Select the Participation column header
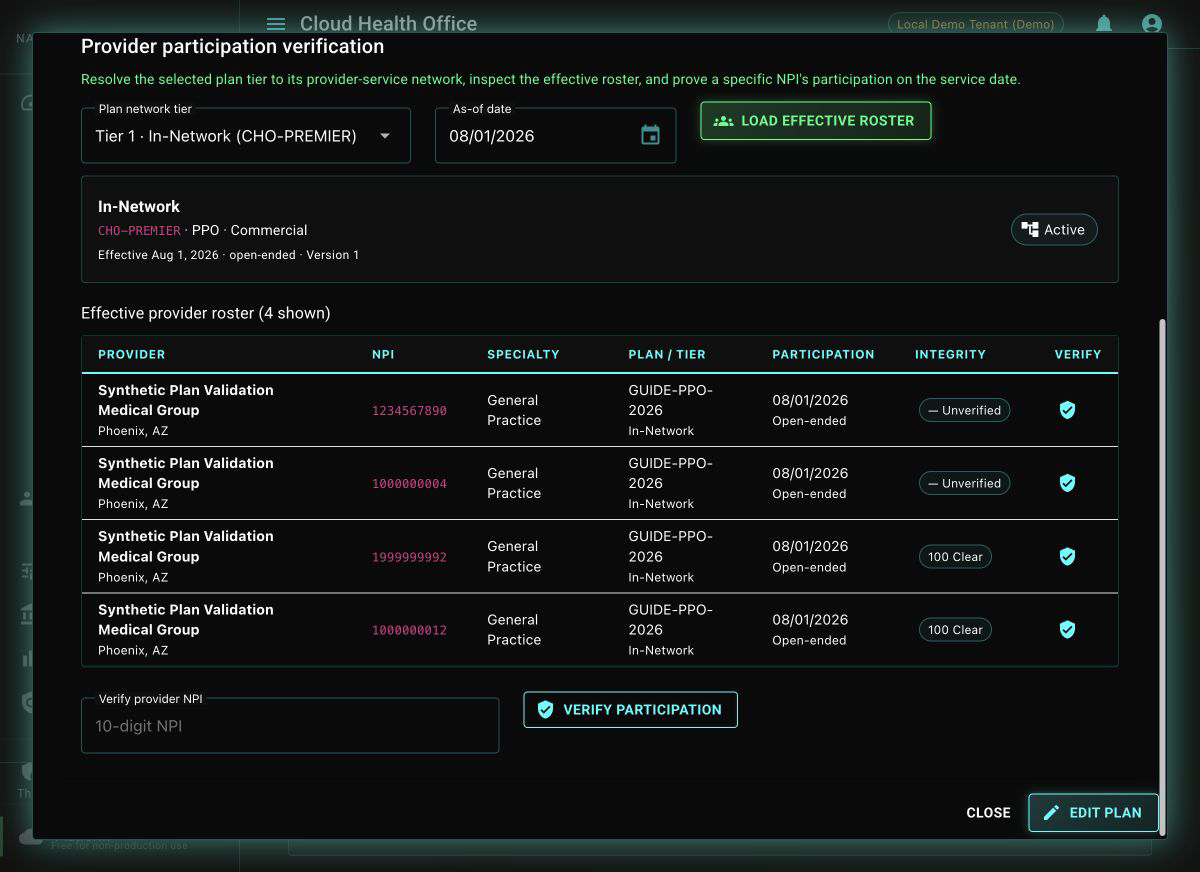 coord(823,354)
